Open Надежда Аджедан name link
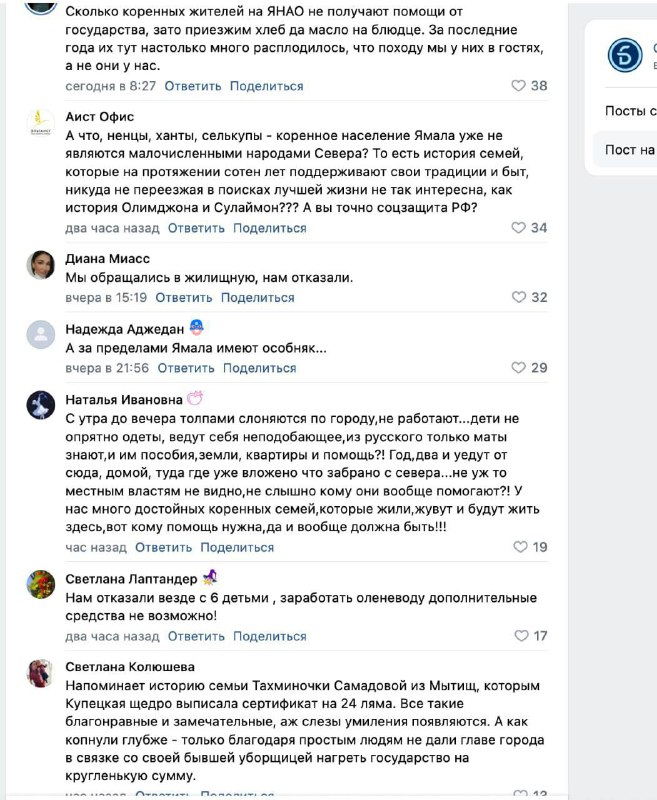 coord(124,329)
